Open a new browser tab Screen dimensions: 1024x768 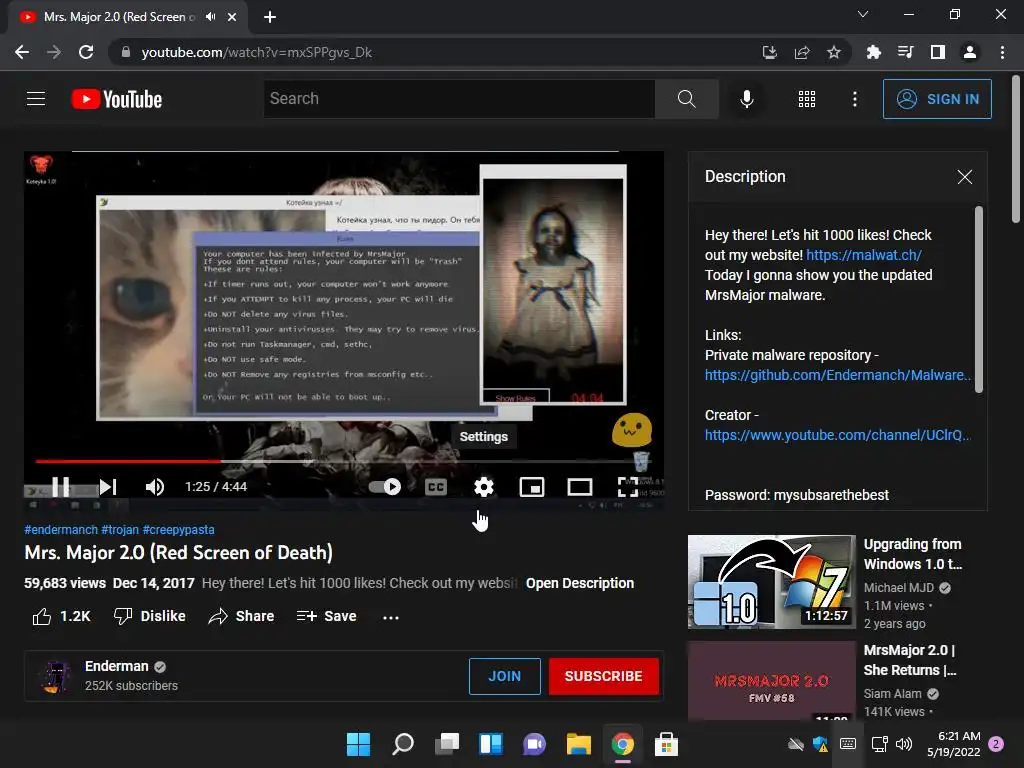coord(270,17)
